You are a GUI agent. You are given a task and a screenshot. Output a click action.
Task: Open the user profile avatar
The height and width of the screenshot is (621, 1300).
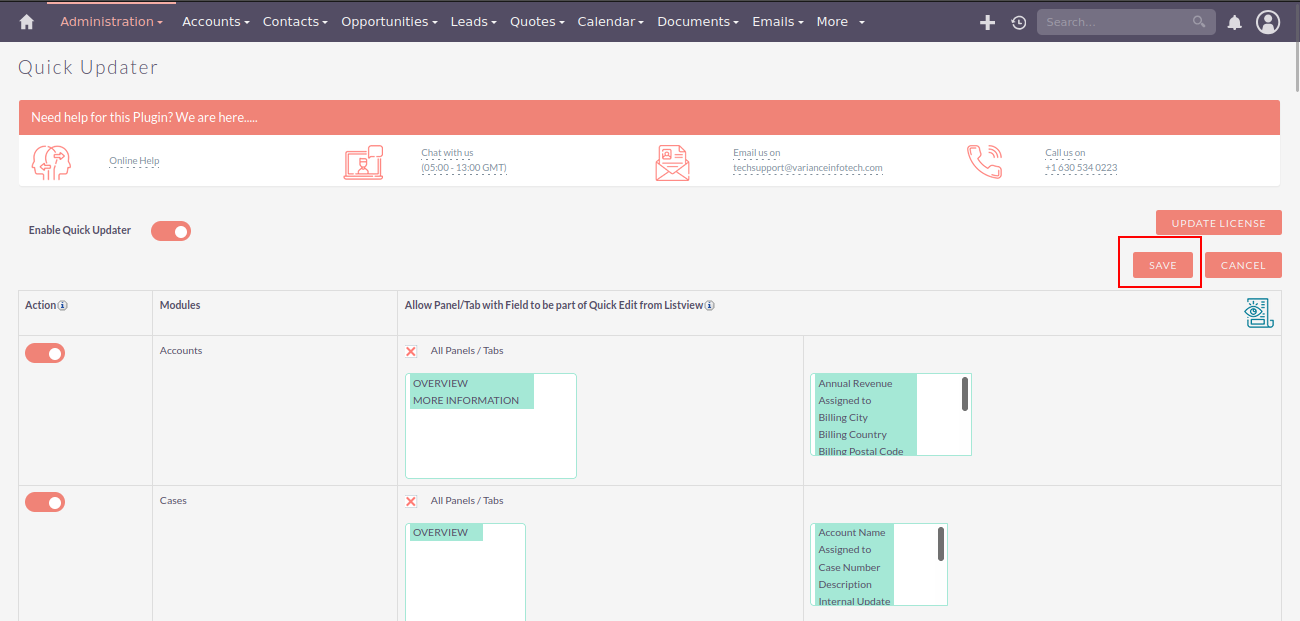(1268, 22)
